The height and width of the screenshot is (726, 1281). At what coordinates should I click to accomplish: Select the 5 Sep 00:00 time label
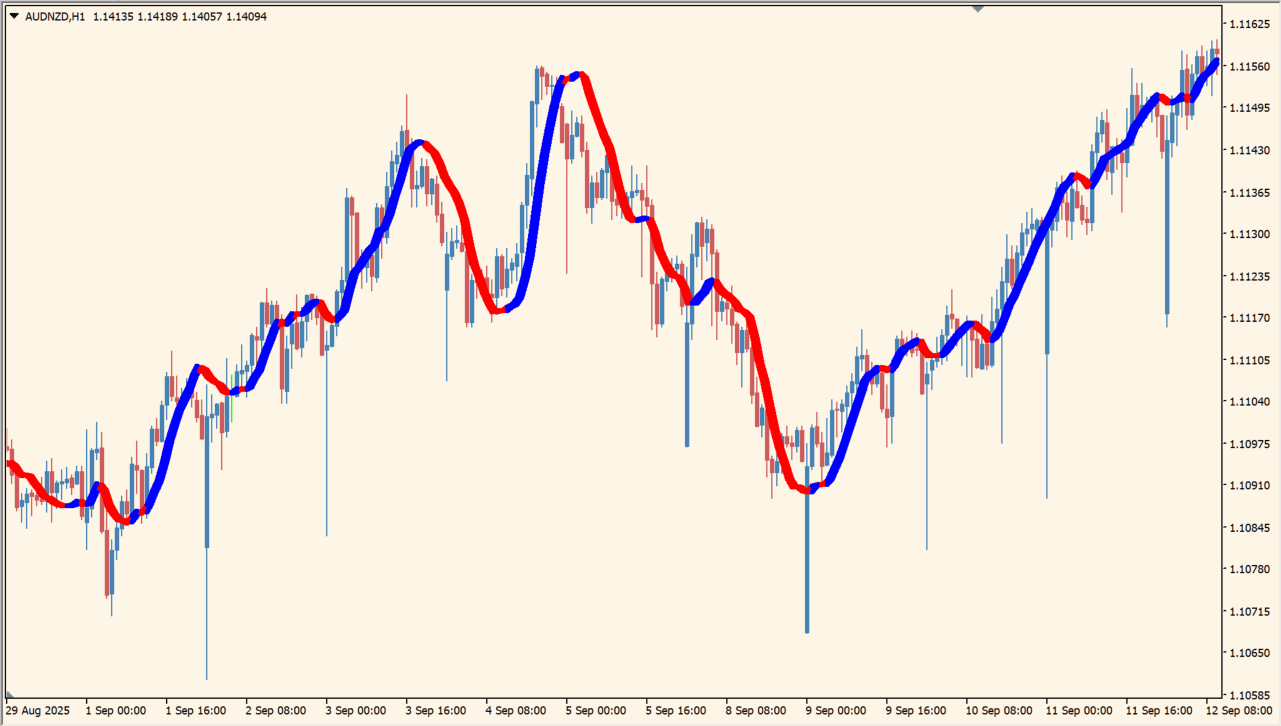pyautogui.click(x=596, y=711)
